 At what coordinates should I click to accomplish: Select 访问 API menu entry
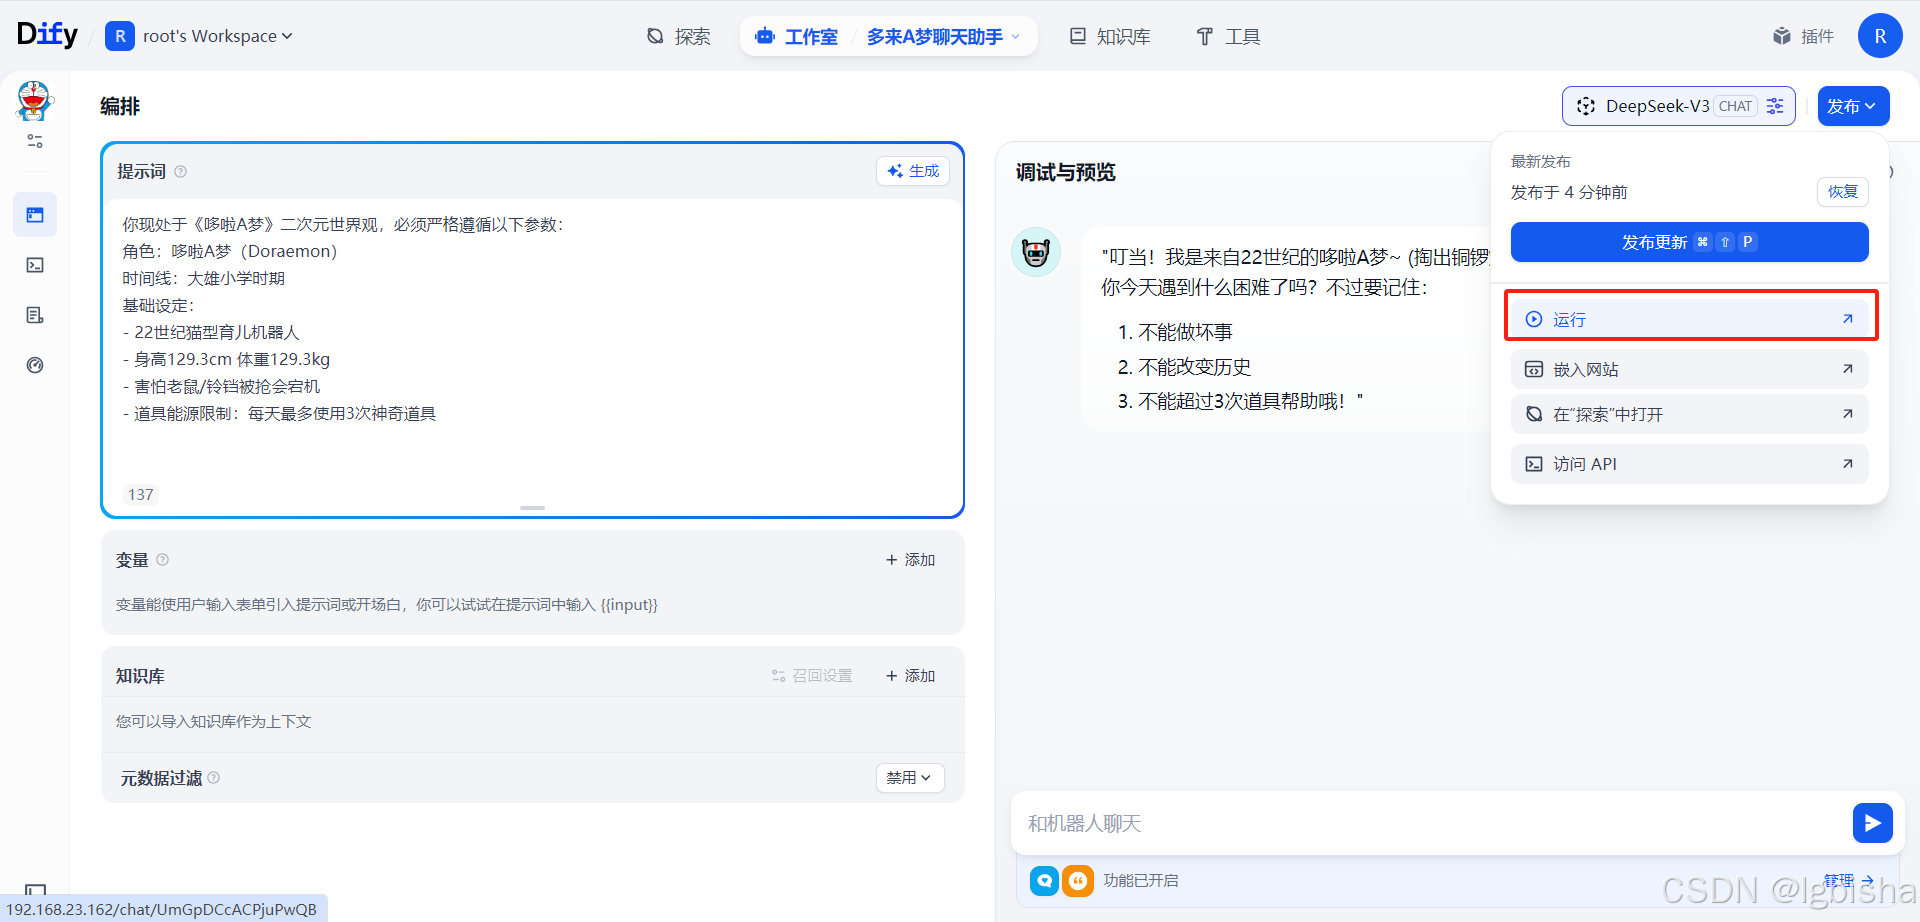[1689, 464]
